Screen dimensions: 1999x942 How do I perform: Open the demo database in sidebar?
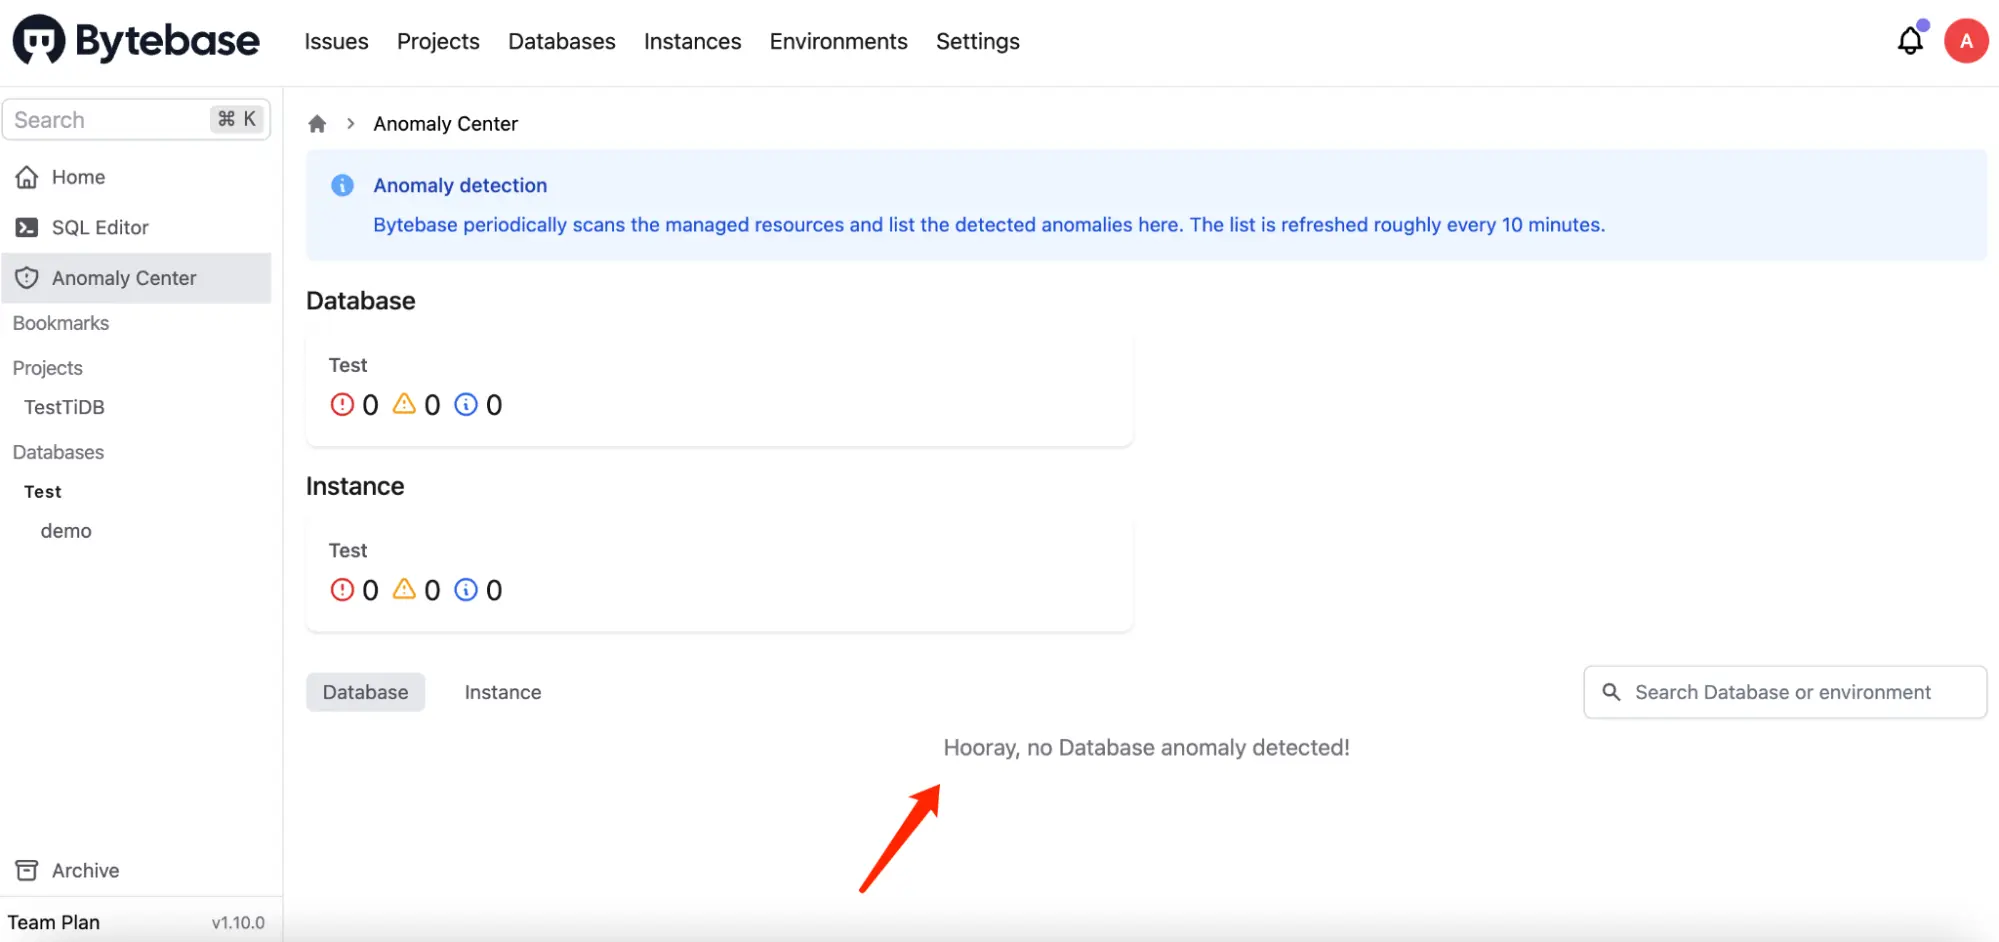point(66,531)
